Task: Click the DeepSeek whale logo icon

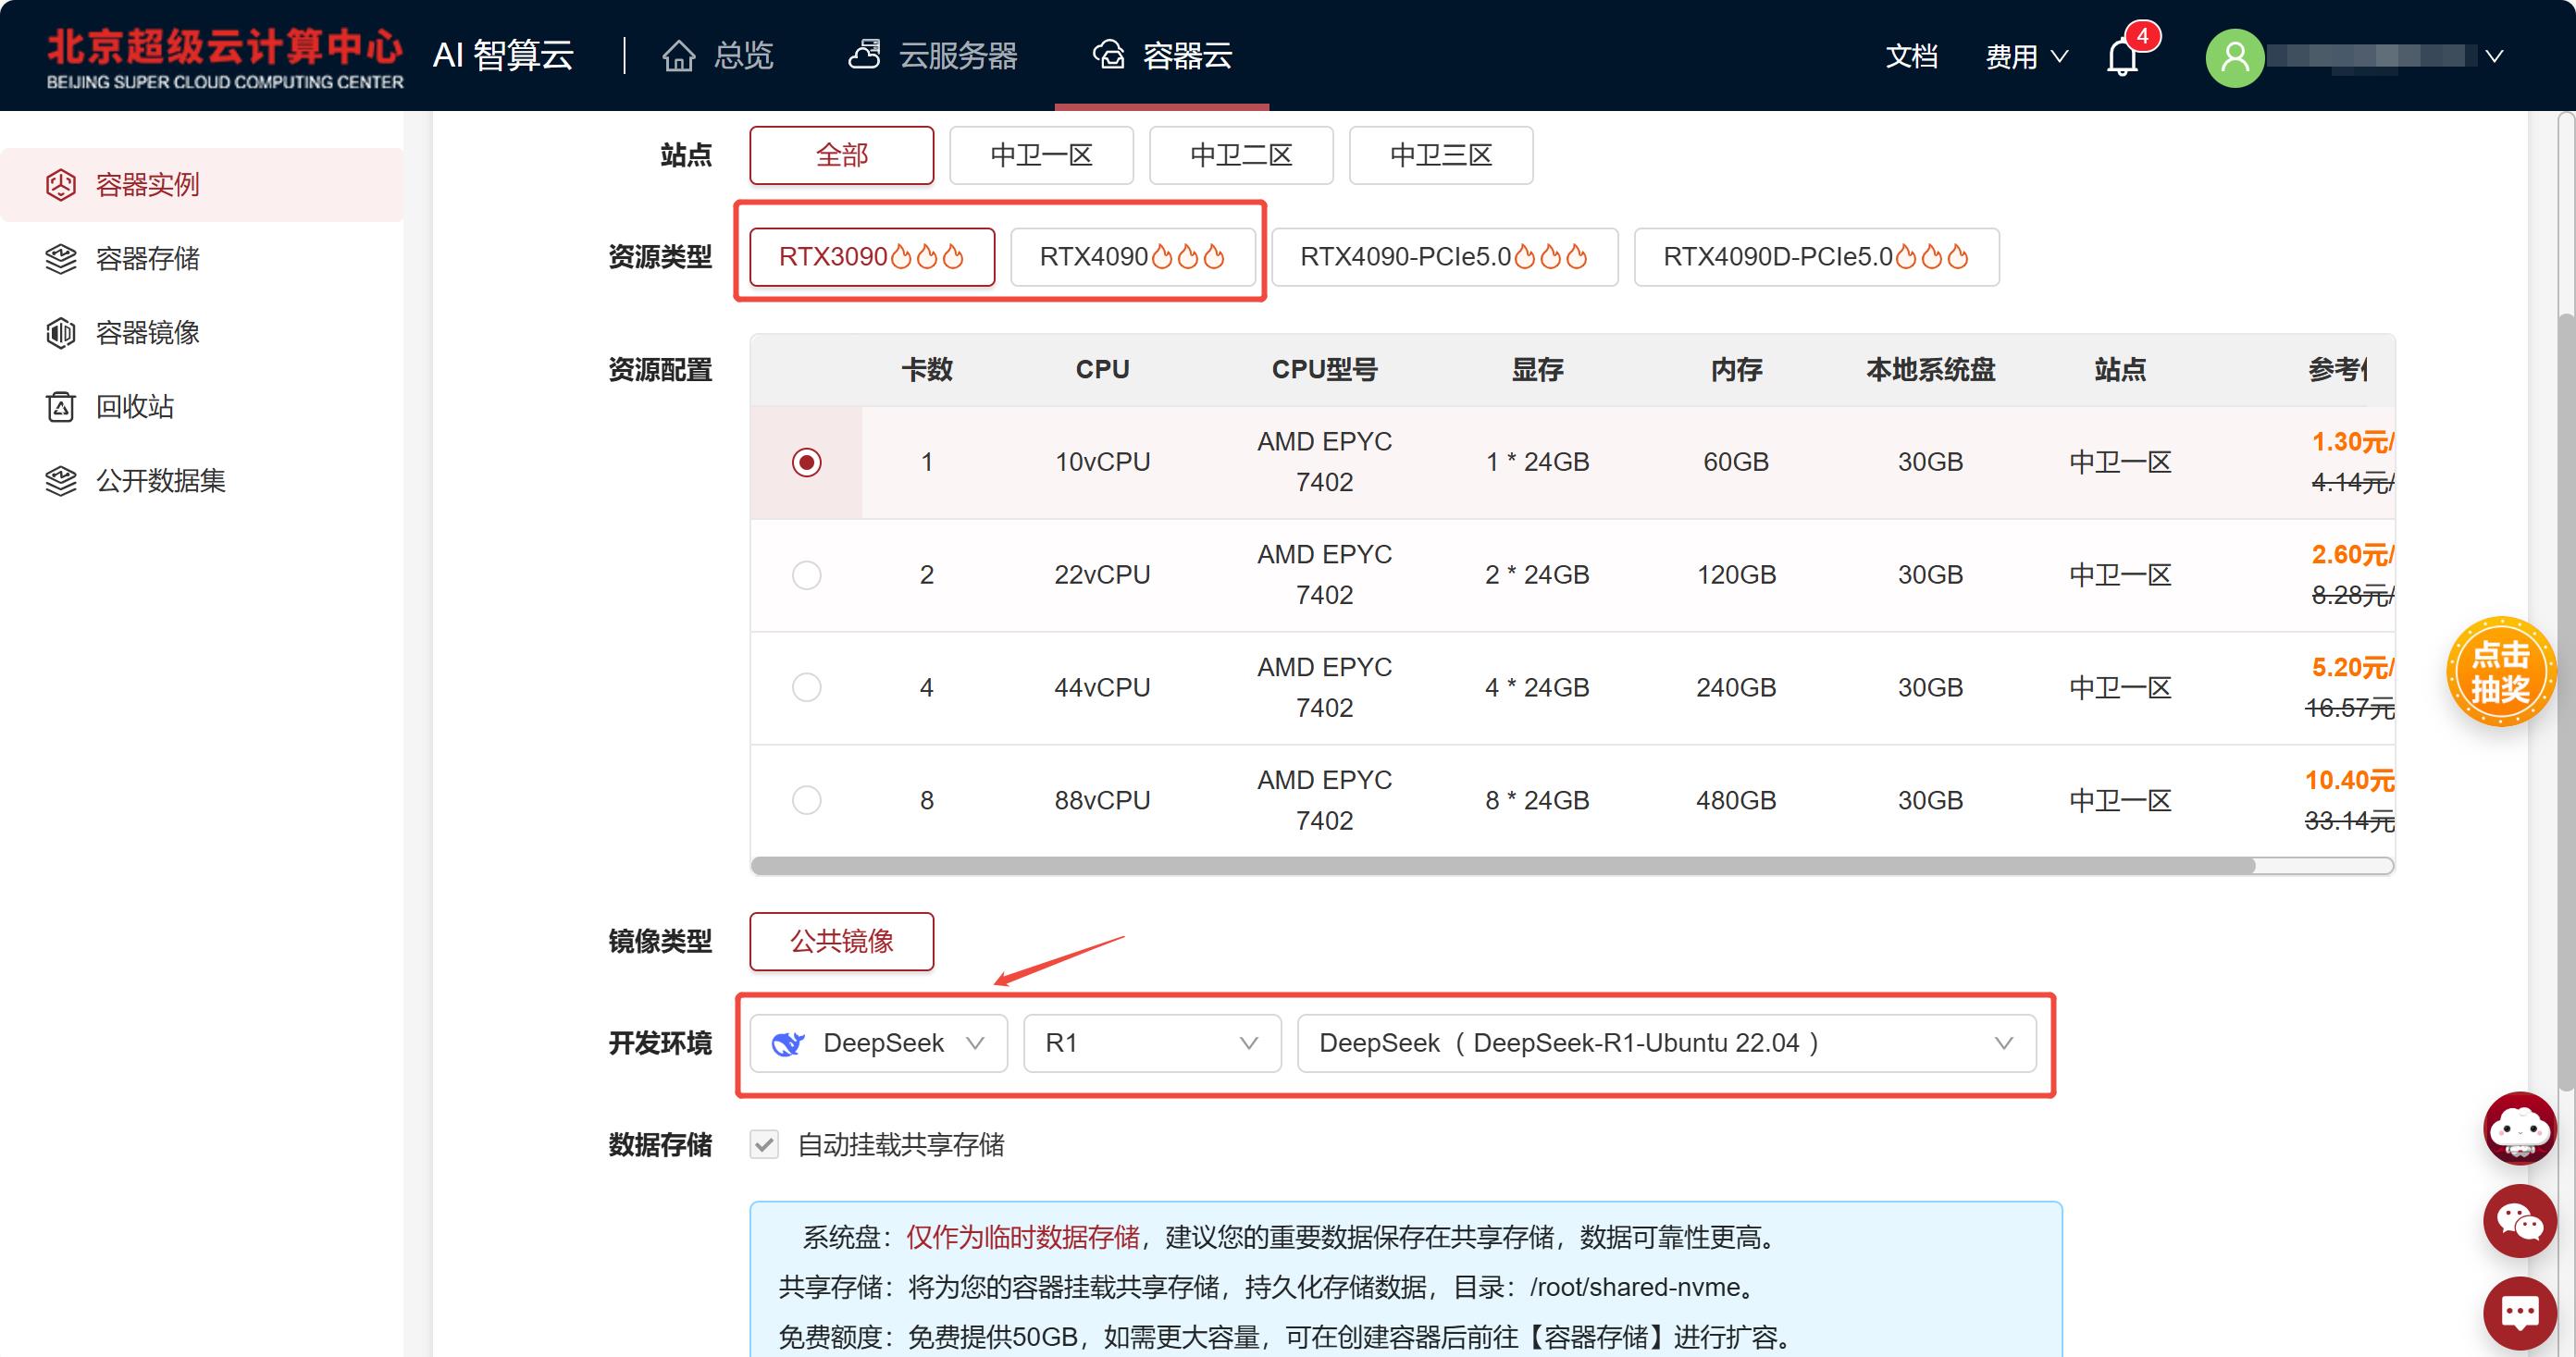Action: click(x=788, y=1044)
